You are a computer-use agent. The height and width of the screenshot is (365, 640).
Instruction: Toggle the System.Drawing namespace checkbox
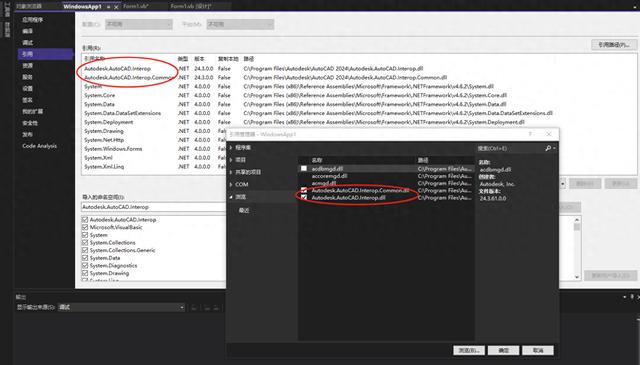(85, 273)
